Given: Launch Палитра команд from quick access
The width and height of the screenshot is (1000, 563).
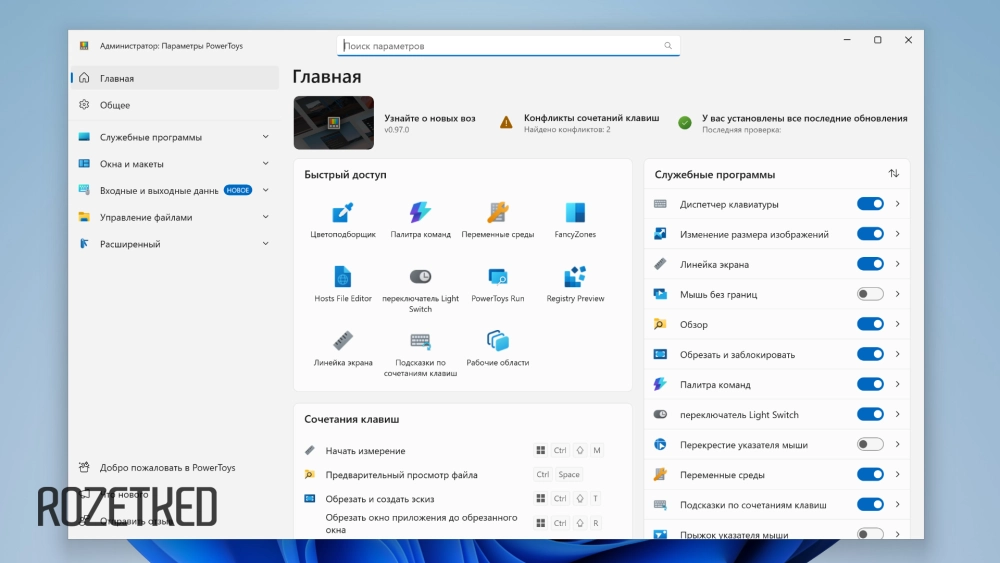Looking at the screenshot, I should tap(420, 213).
